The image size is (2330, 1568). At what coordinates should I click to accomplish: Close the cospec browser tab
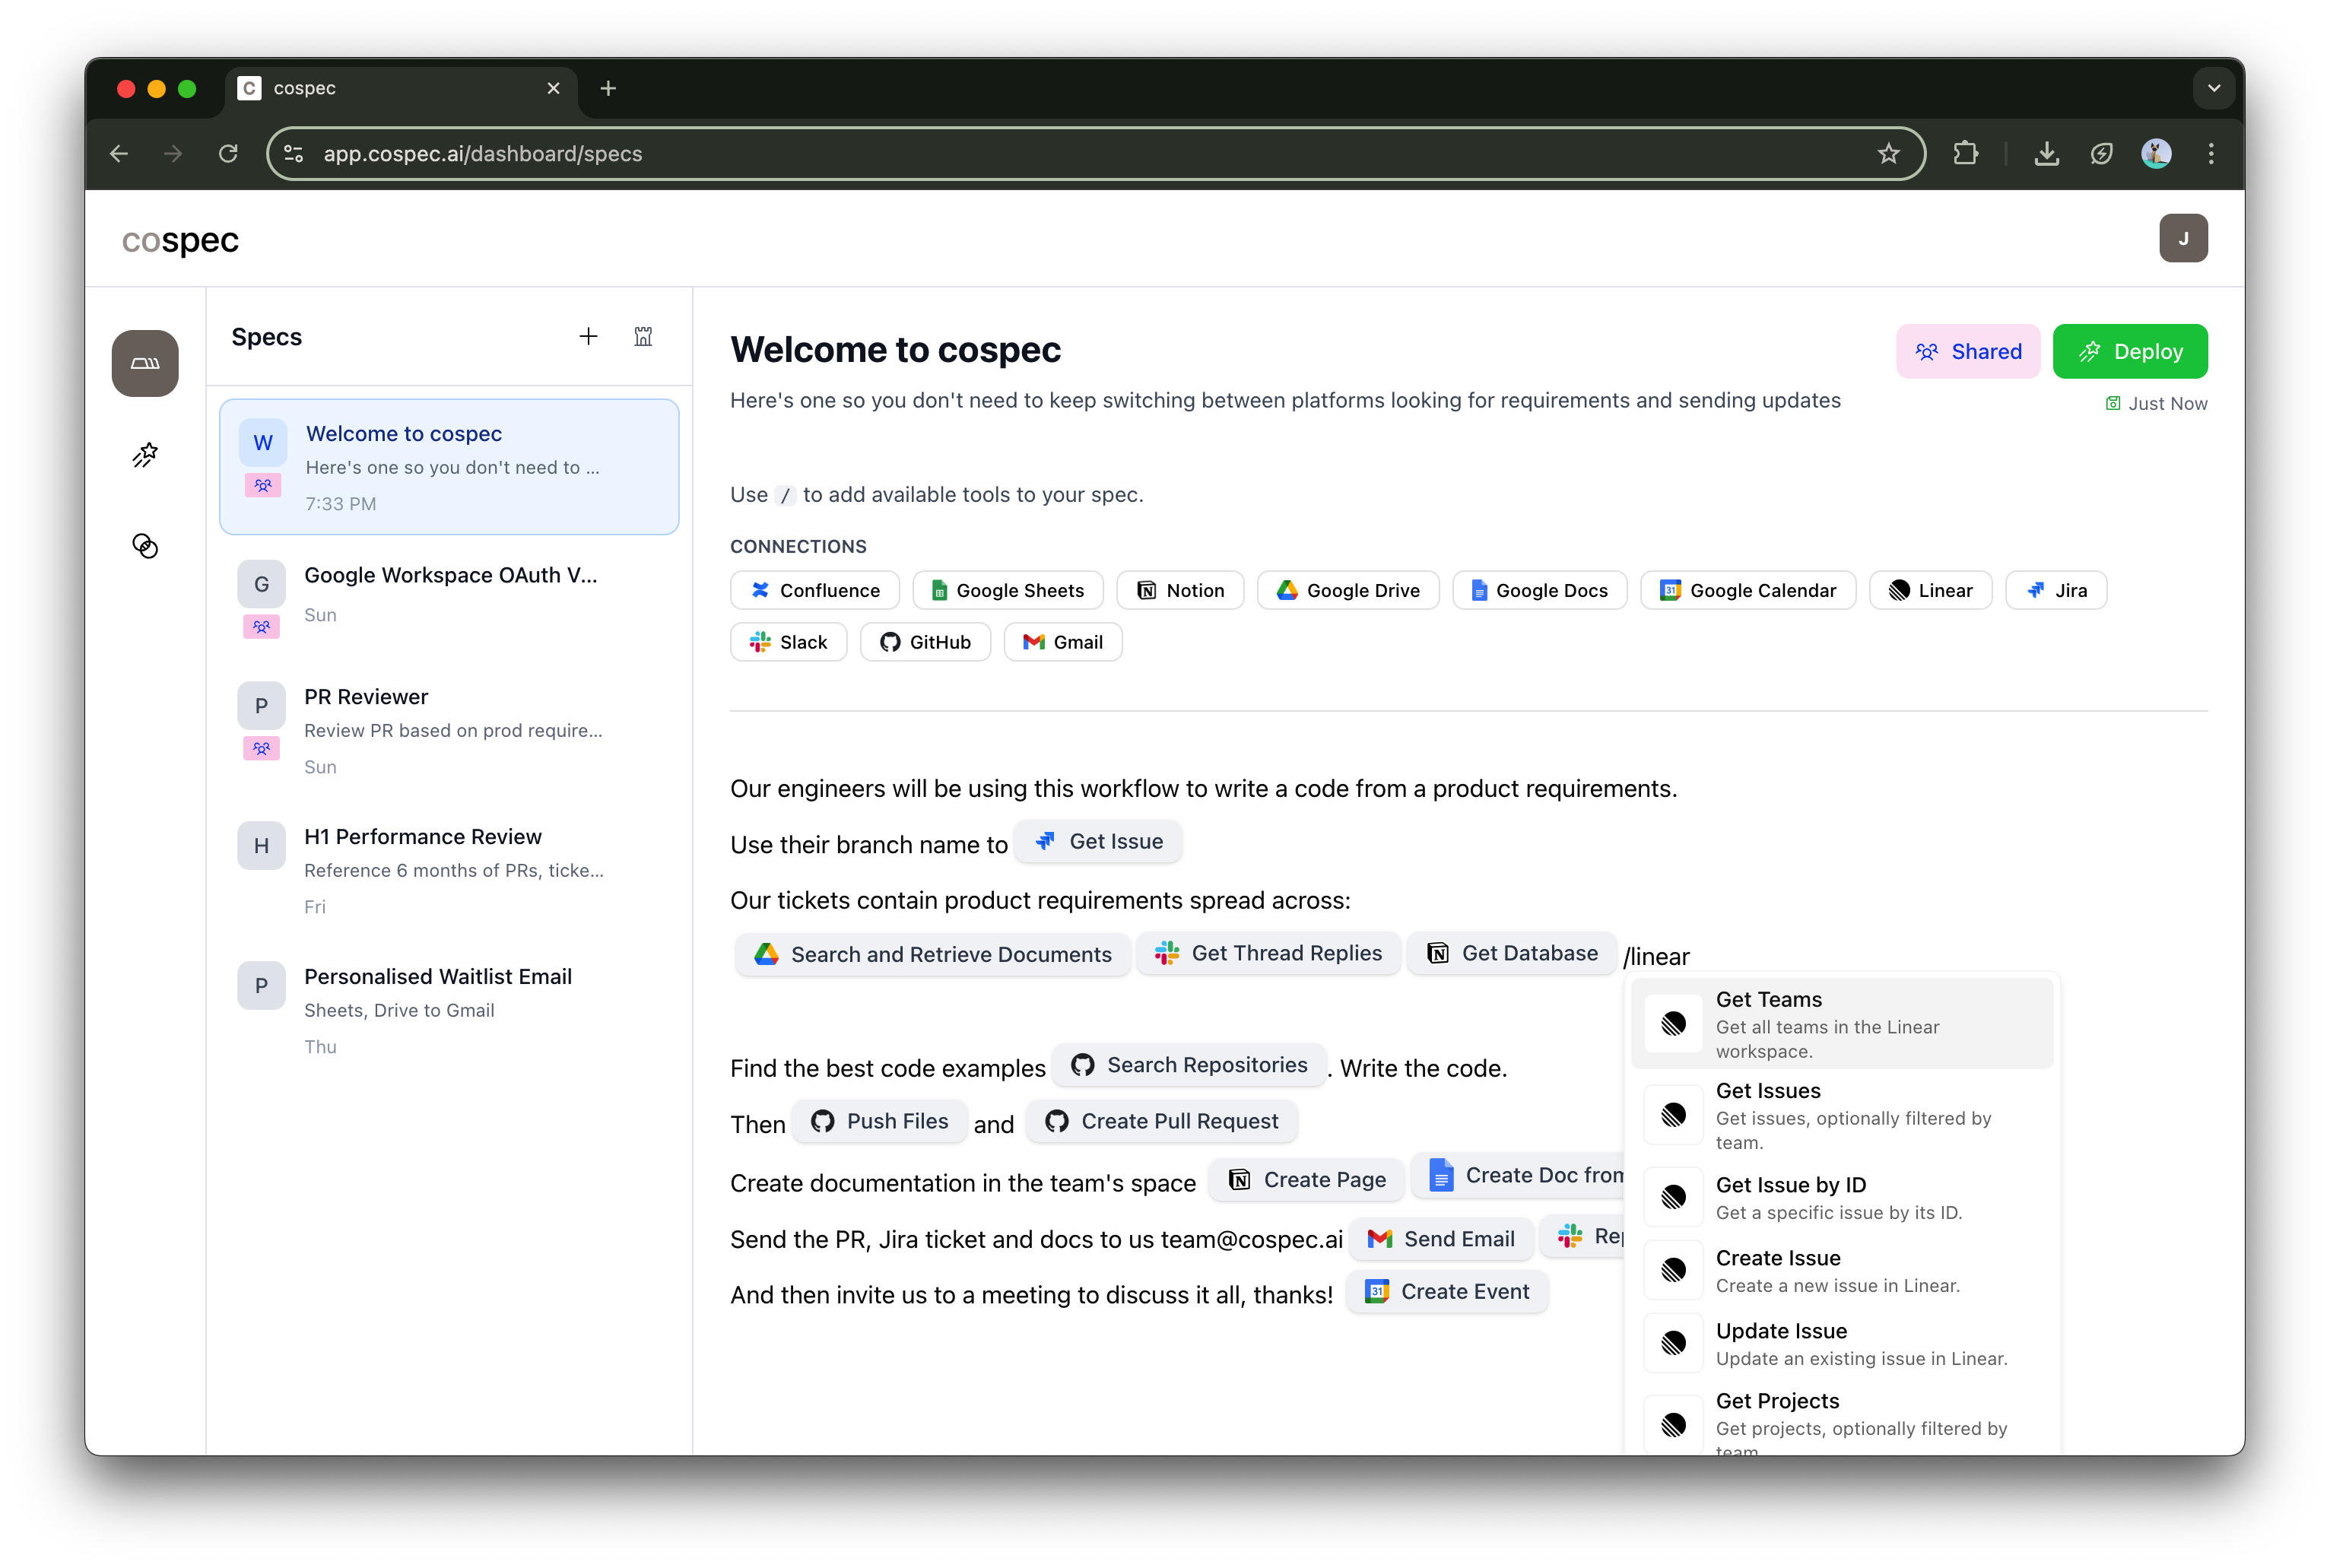tap(553, 88)
